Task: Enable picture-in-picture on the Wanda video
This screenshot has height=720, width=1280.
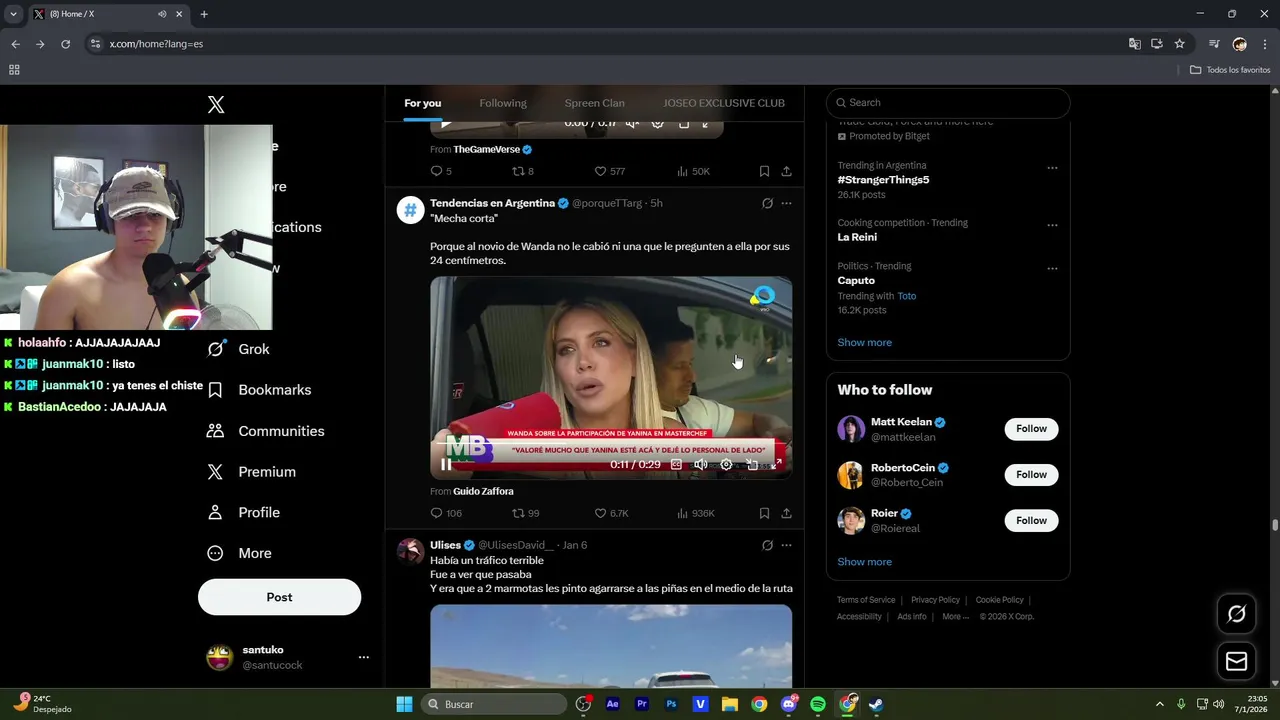Action: coord(752,464)
